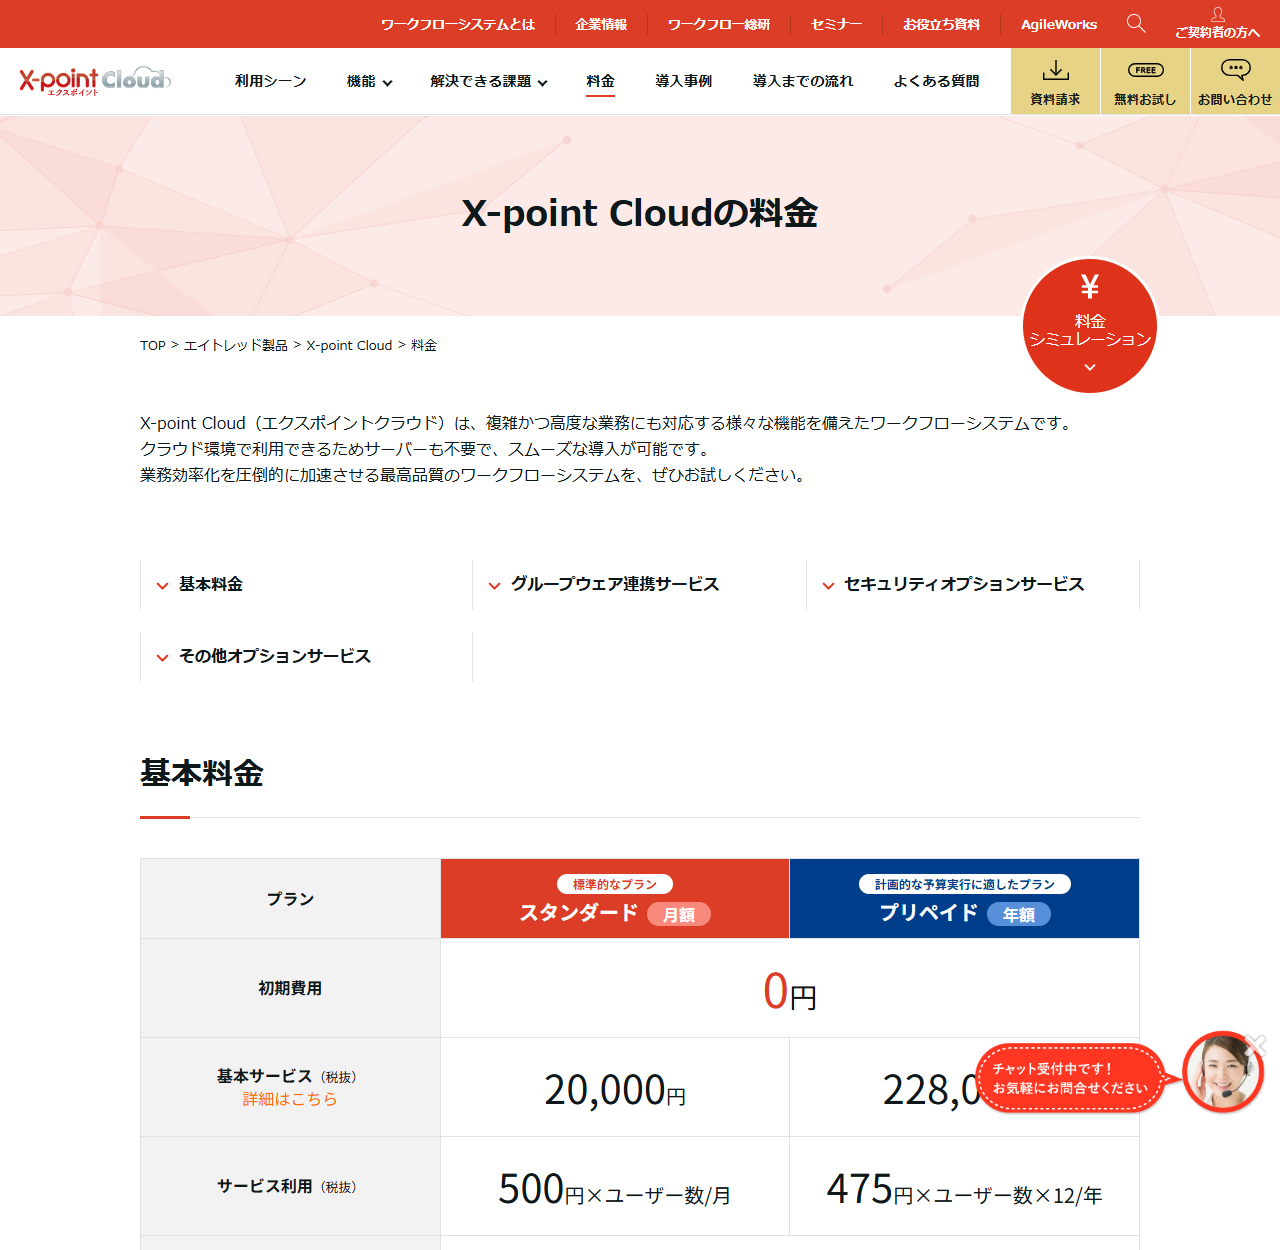Click the 資料請求 download icon
1280x1250 pixels.
(x=1055, y=81)
